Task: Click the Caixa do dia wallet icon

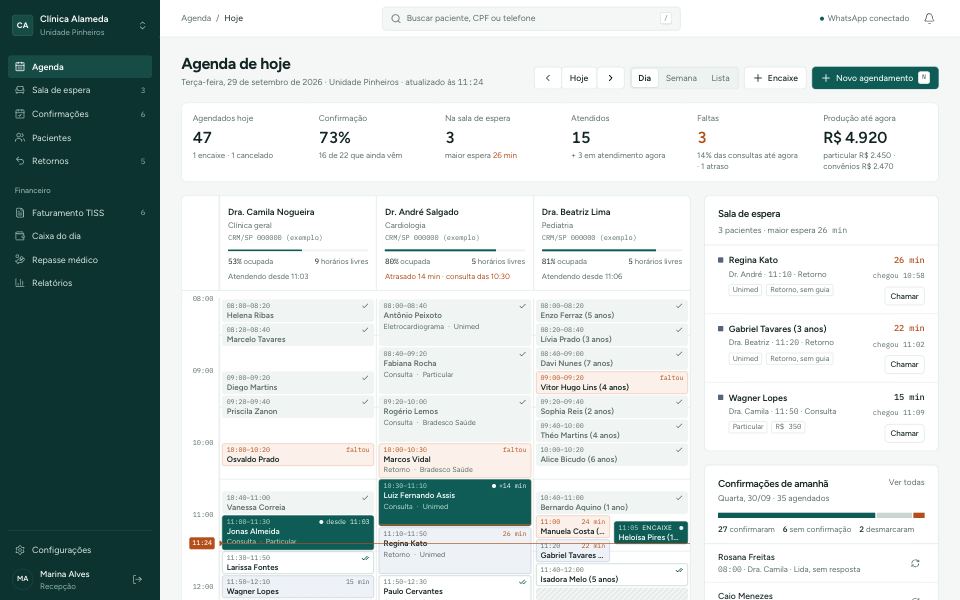Action: coord(20,236)
